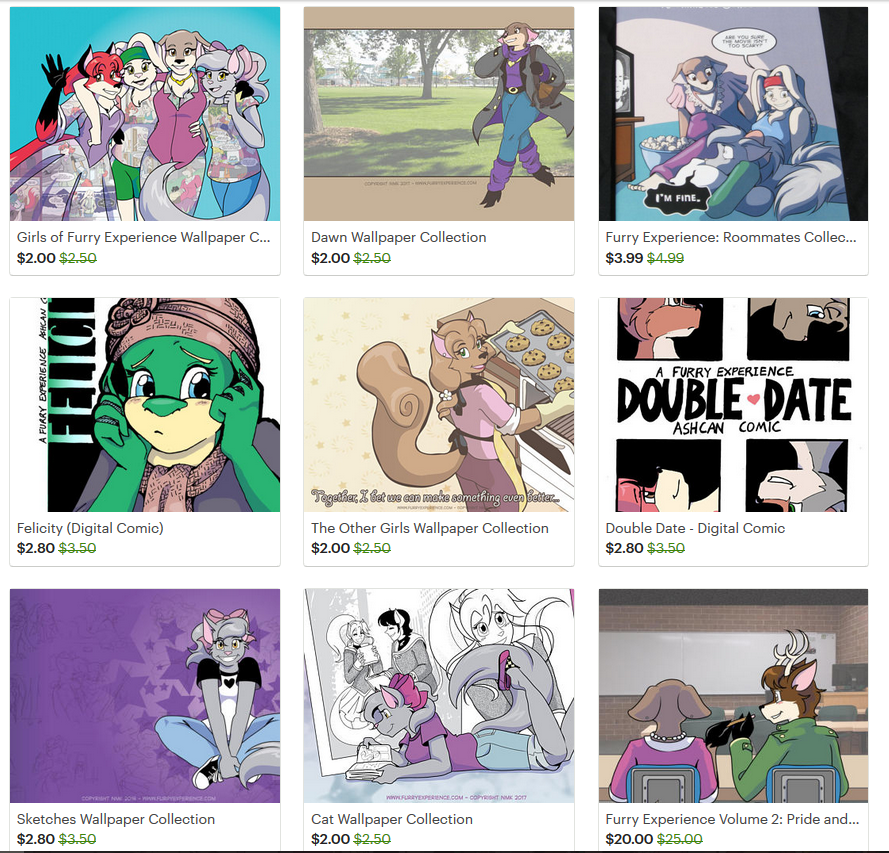Click Girls of Furry Experience Wallpaper title
This screenshot has height=853, width=889.
click(x=143, y=237)
